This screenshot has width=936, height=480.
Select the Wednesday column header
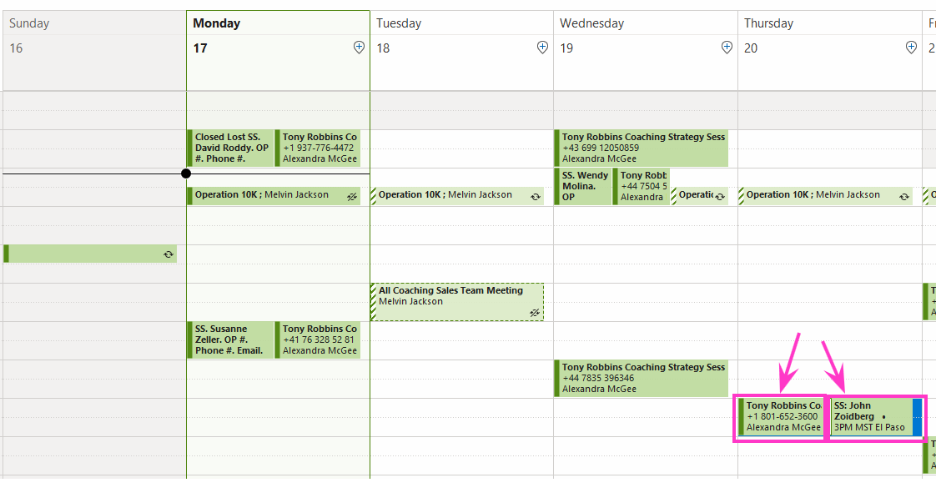(645, 23)
